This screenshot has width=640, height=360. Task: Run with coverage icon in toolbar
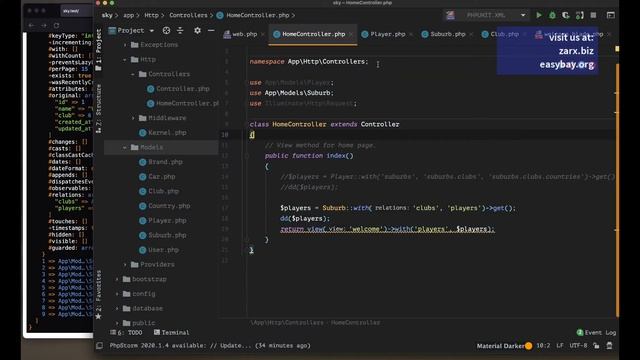tap(566, 15)
